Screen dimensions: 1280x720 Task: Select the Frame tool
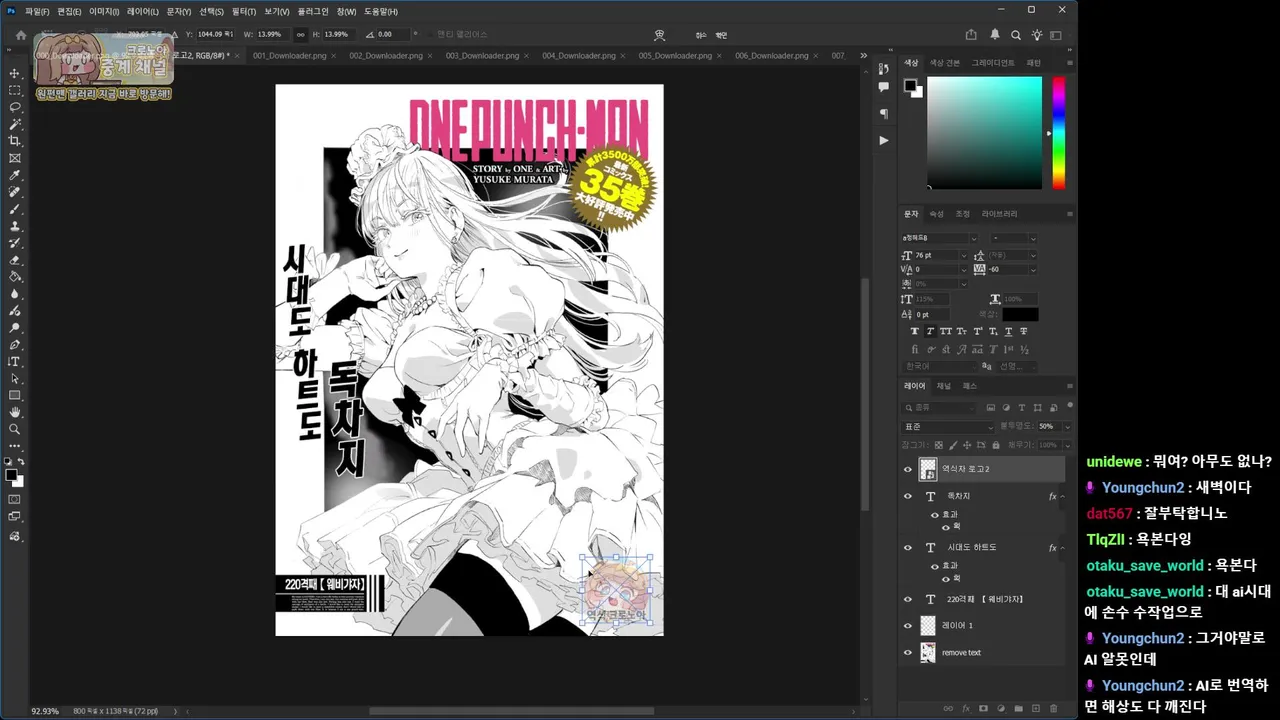14,158
